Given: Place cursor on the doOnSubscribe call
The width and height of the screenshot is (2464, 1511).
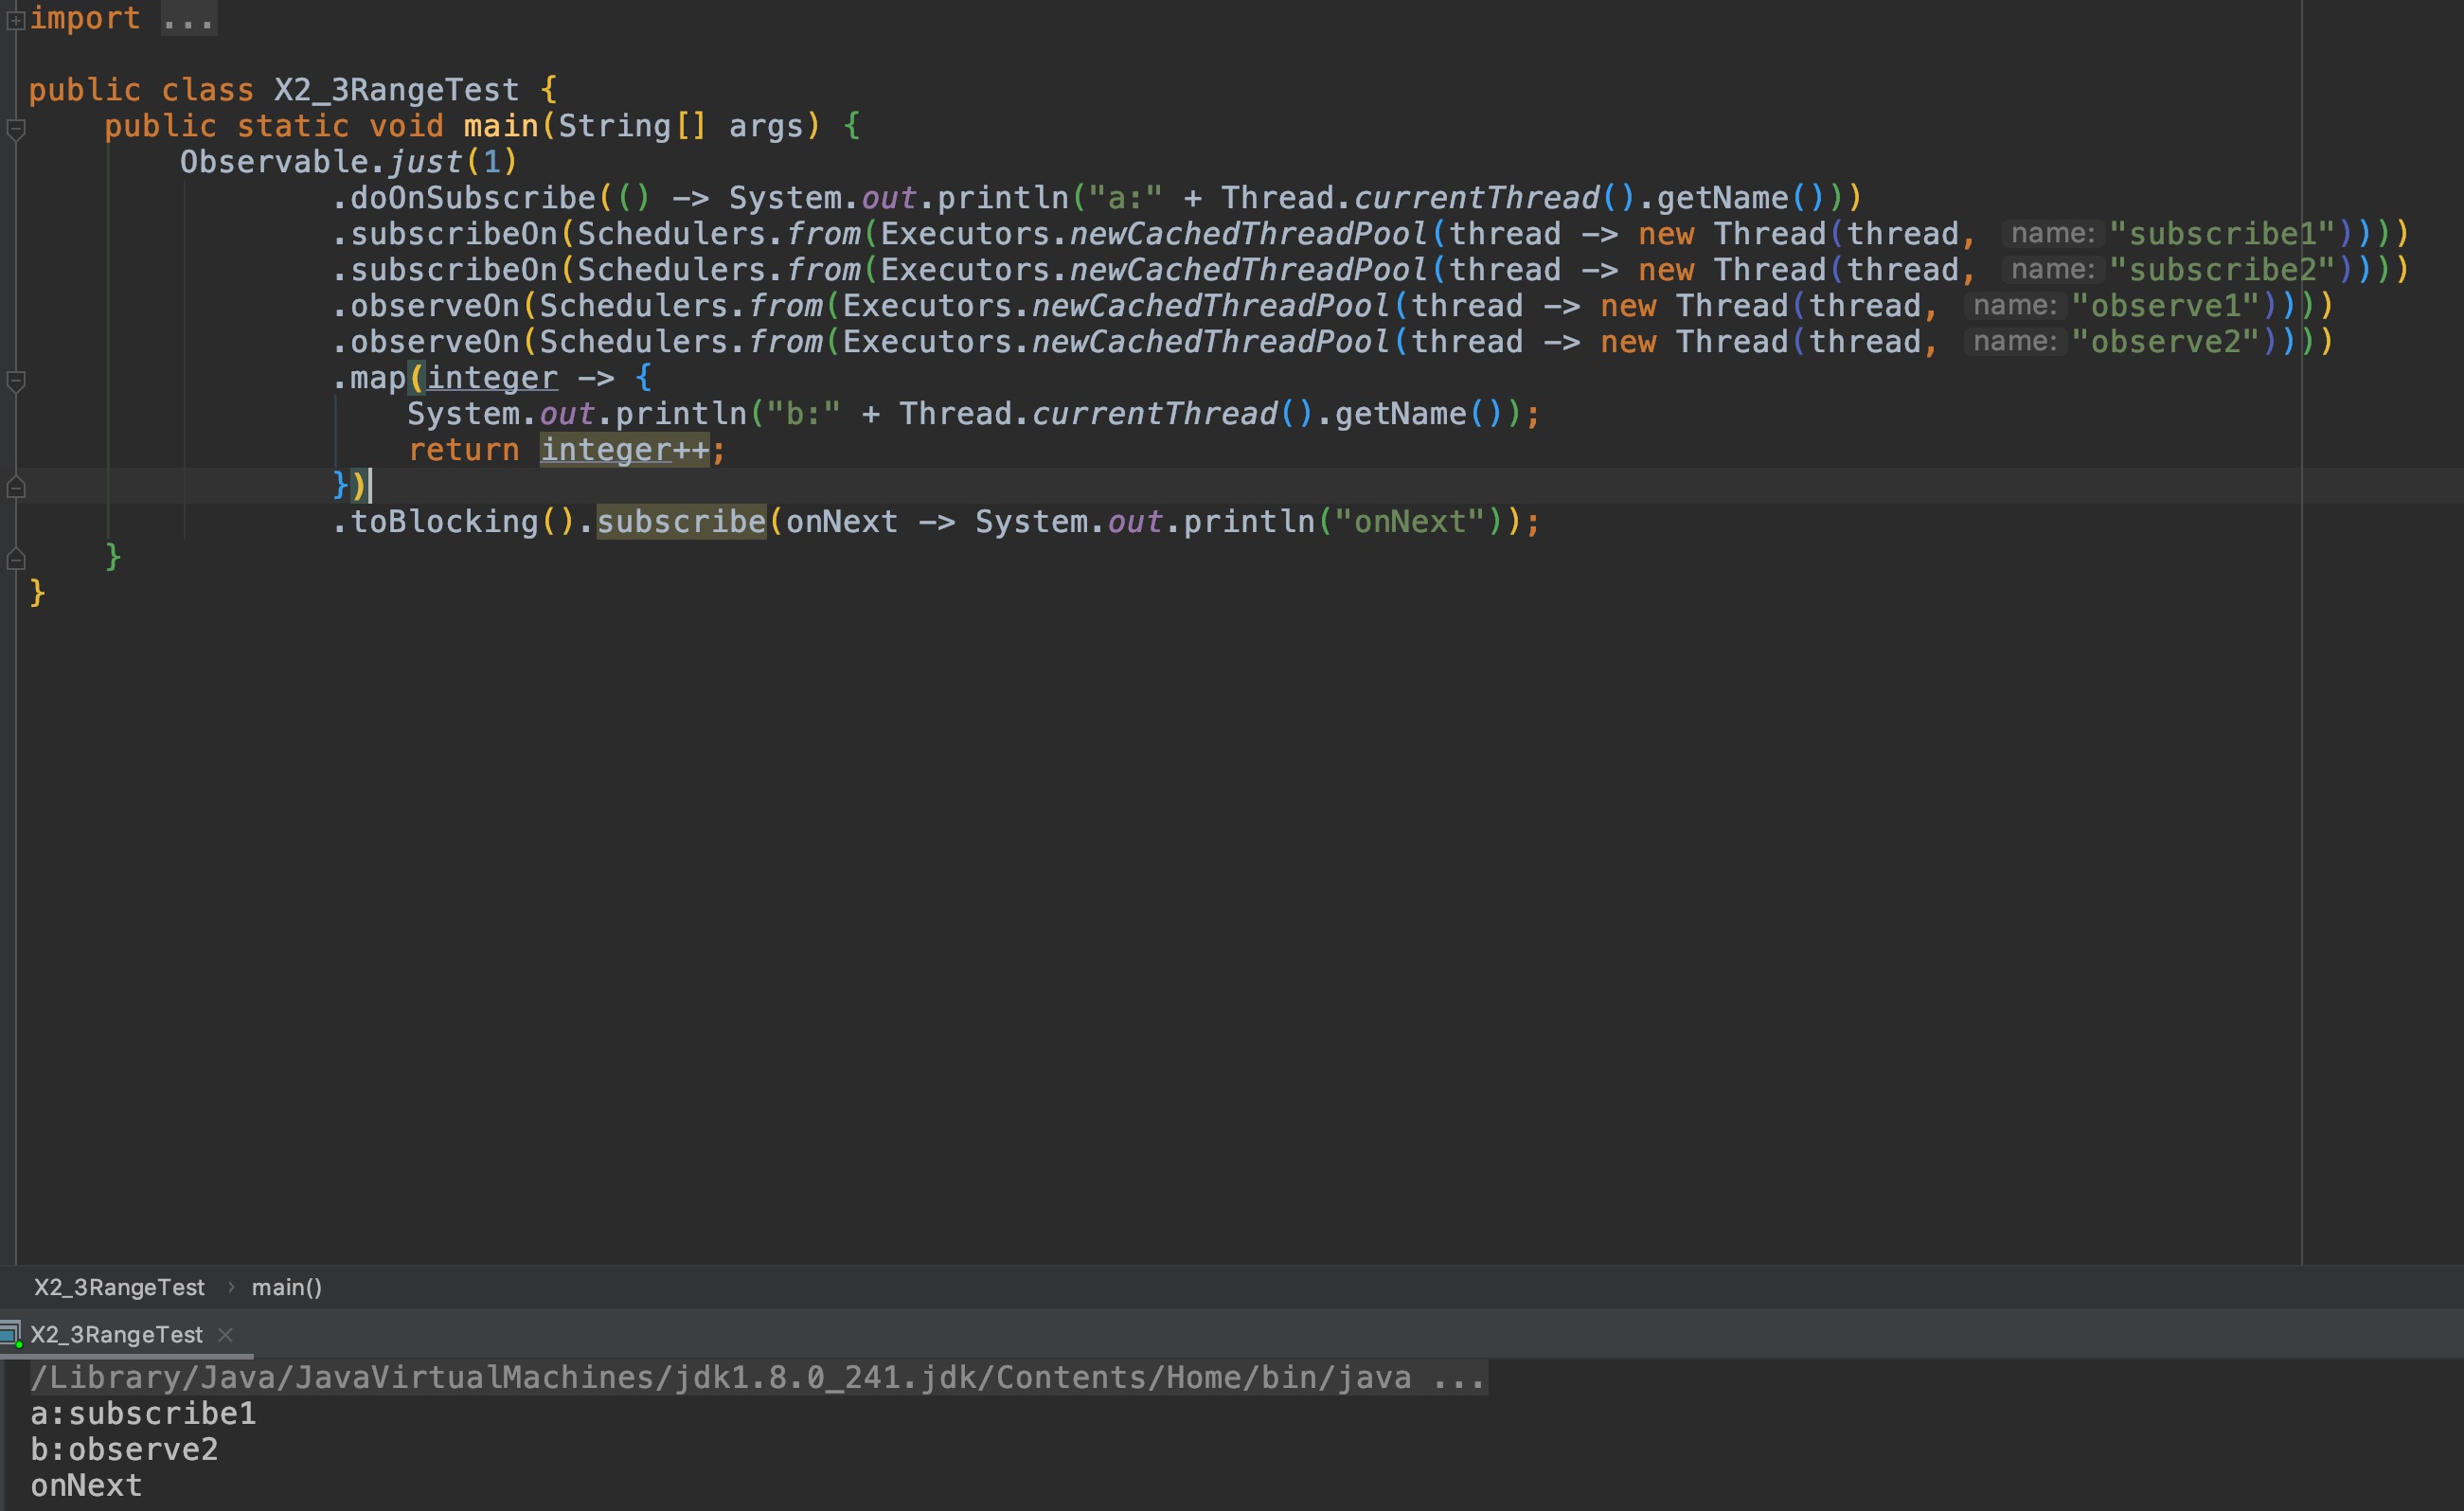Looking at the screenshot, I should click(472, 198).
